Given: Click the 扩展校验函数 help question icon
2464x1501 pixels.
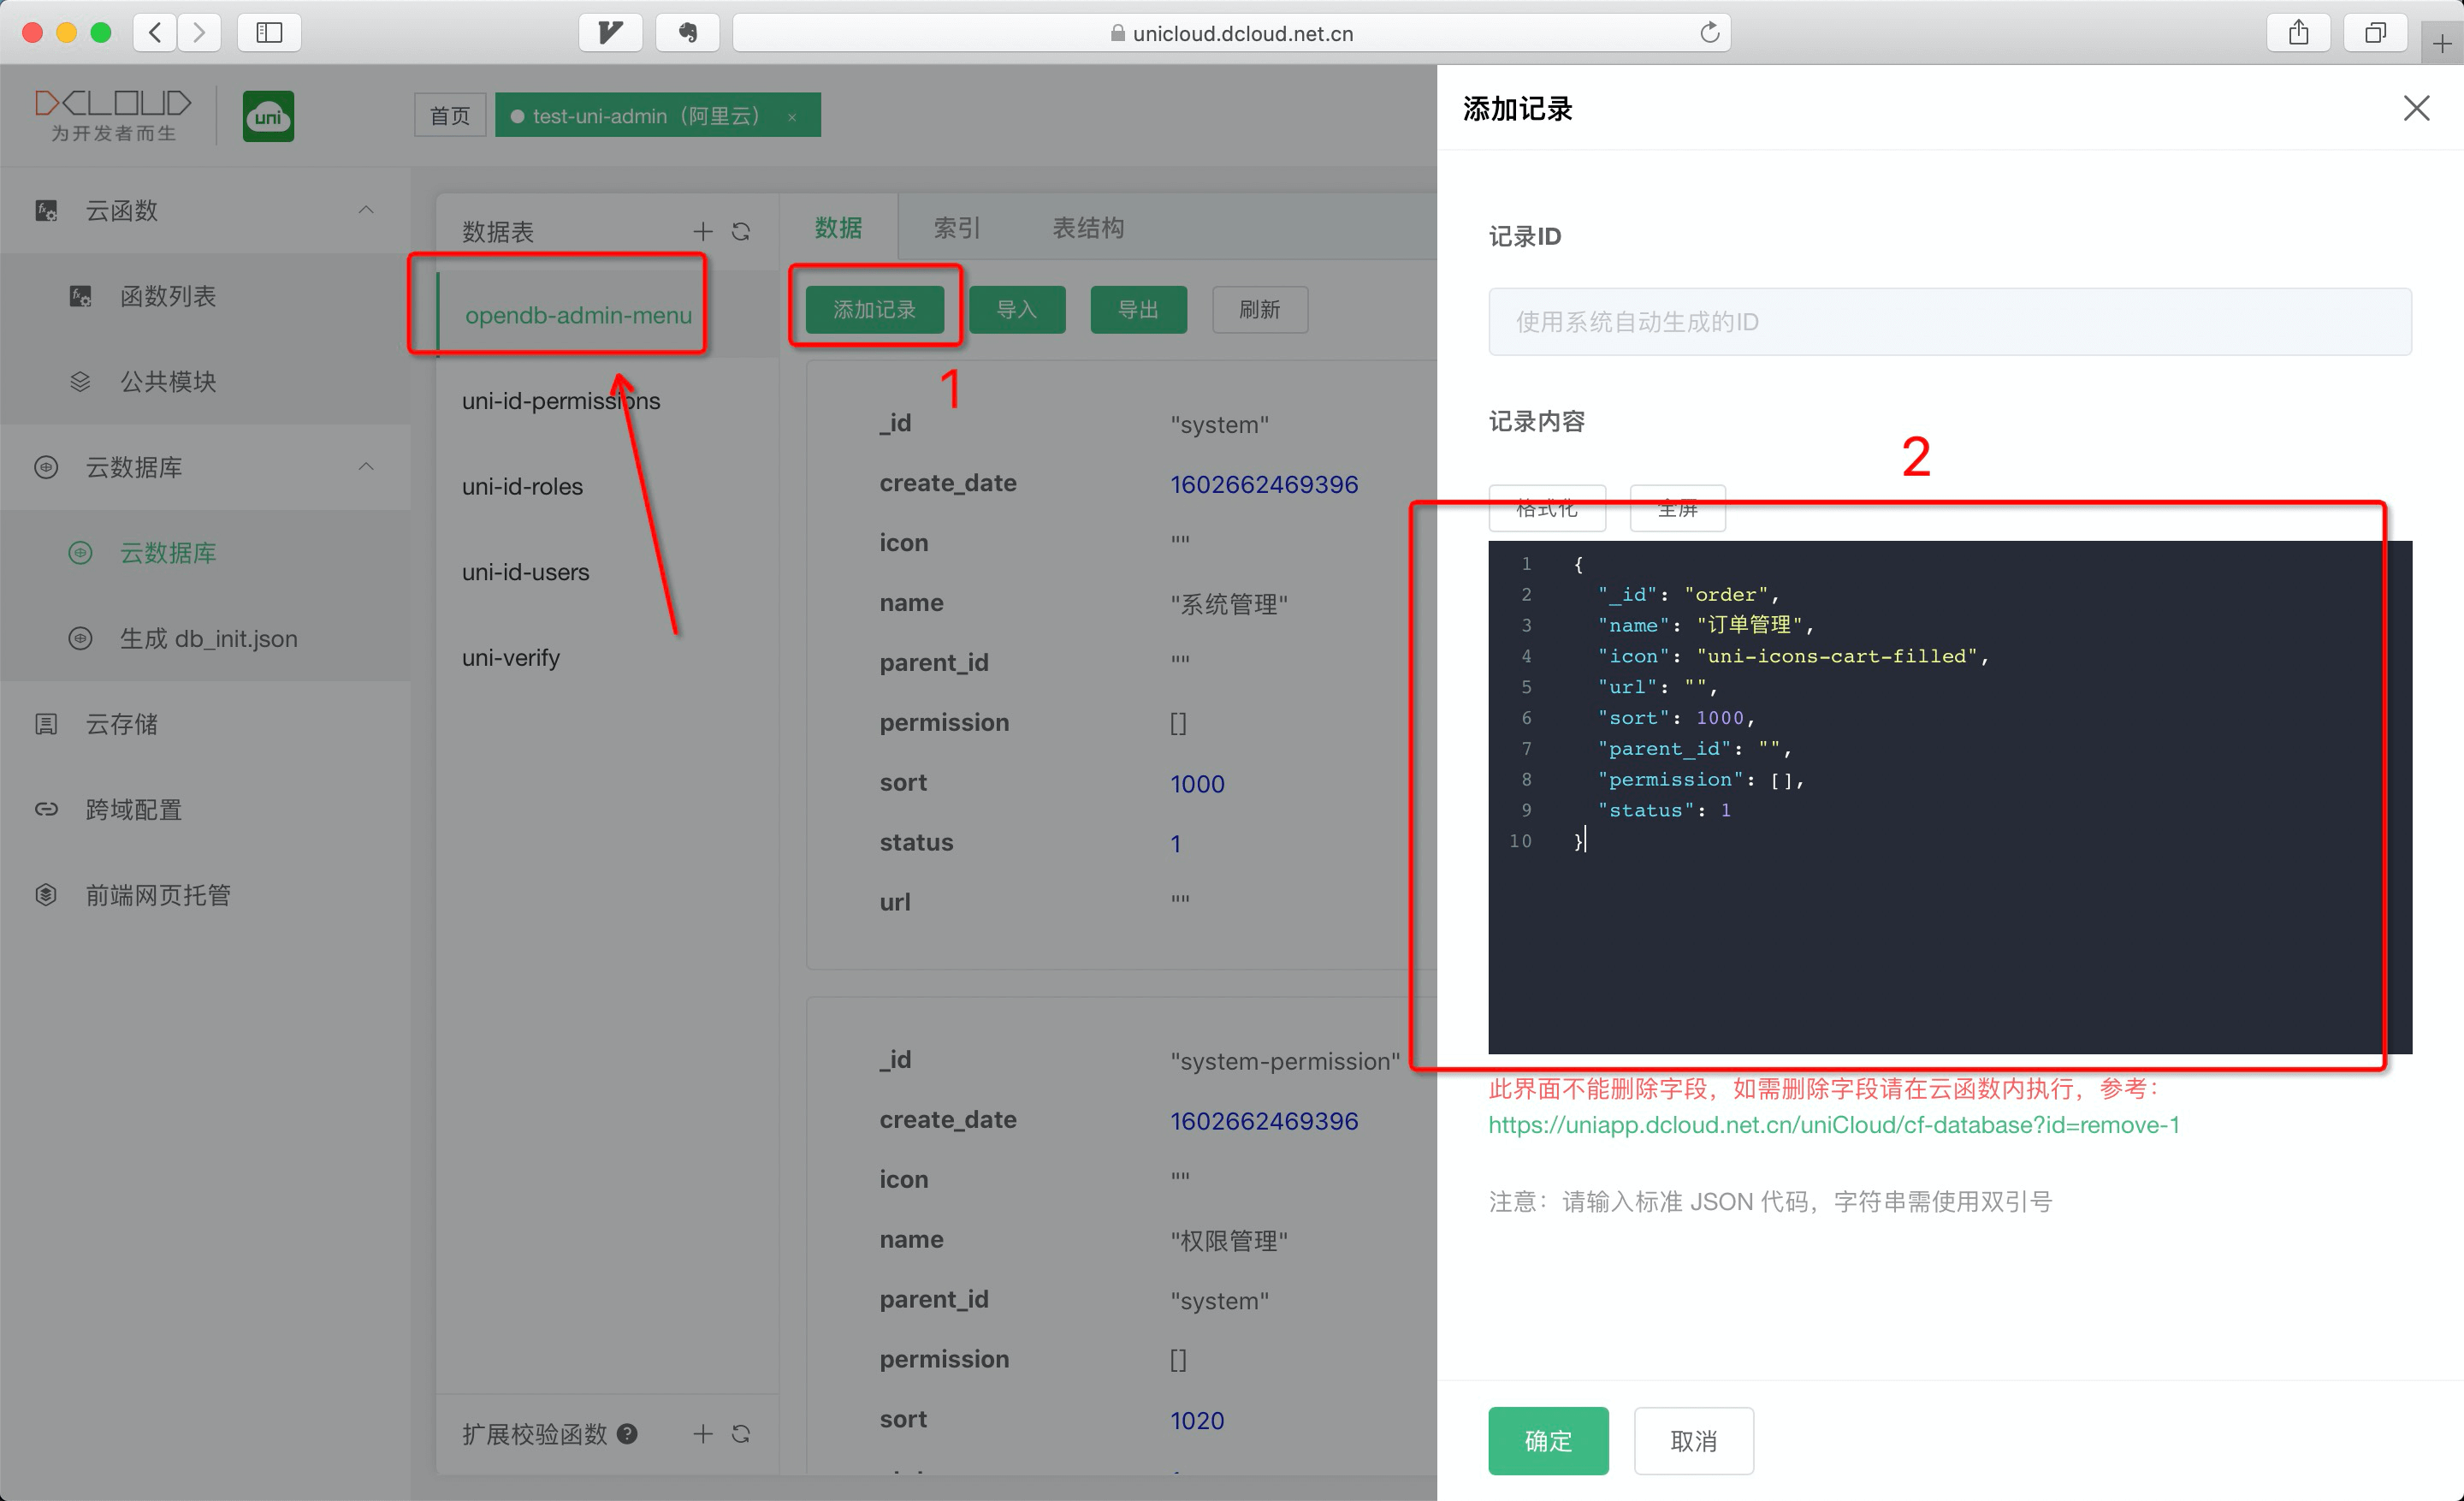Looking at the screenshot, I should click(627, 1433).
